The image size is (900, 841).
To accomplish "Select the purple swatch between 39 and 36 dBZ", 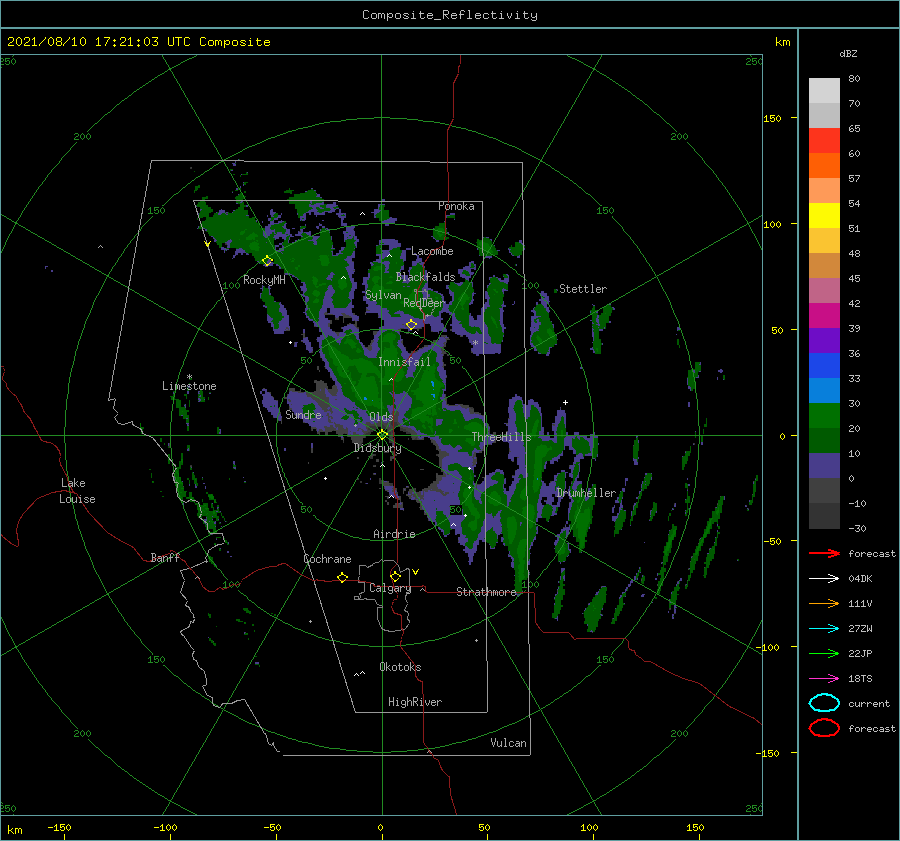I will (x=824, y=340).
